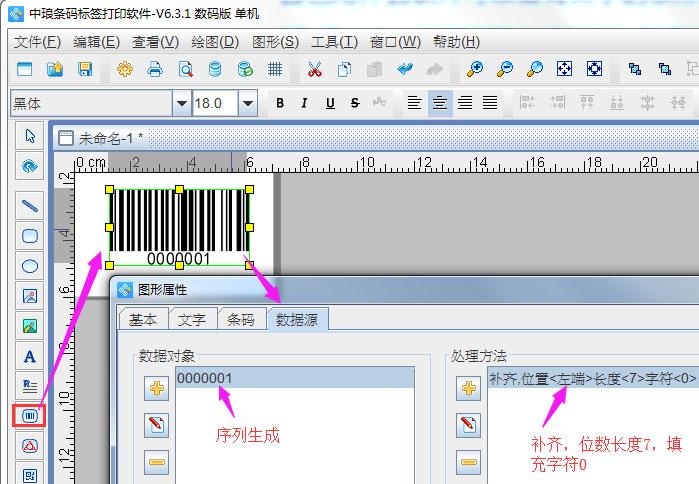Toggle bold formatting button
Screen dimensions: 699x484
tap(280, 103)
